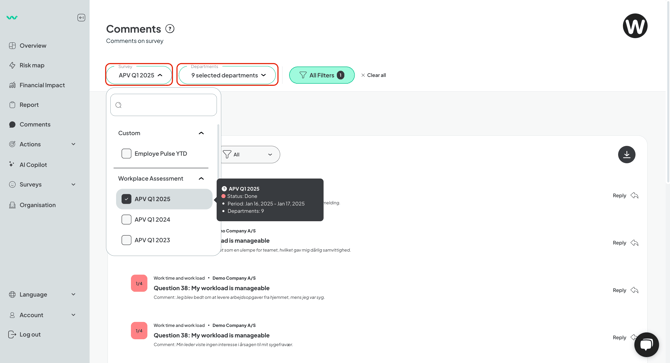Collapse the Workplace Assessment group
The width and height of the screenshot is (670, 363).
[201, 179]
